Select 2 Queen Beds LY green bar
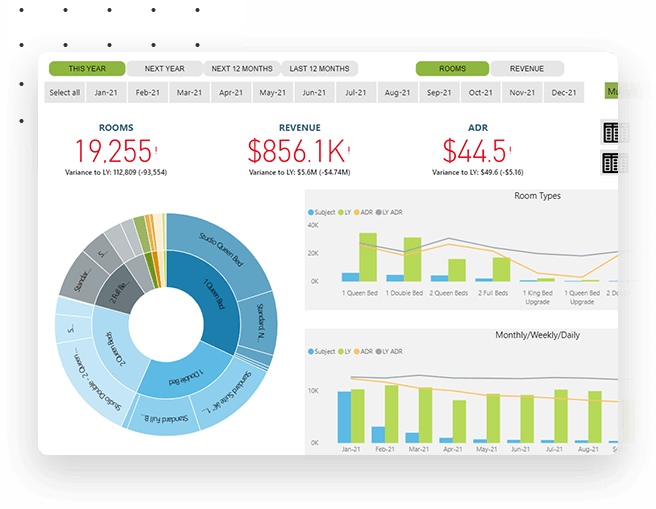This screenshot has width=656, height=509. tap(457, 270)
